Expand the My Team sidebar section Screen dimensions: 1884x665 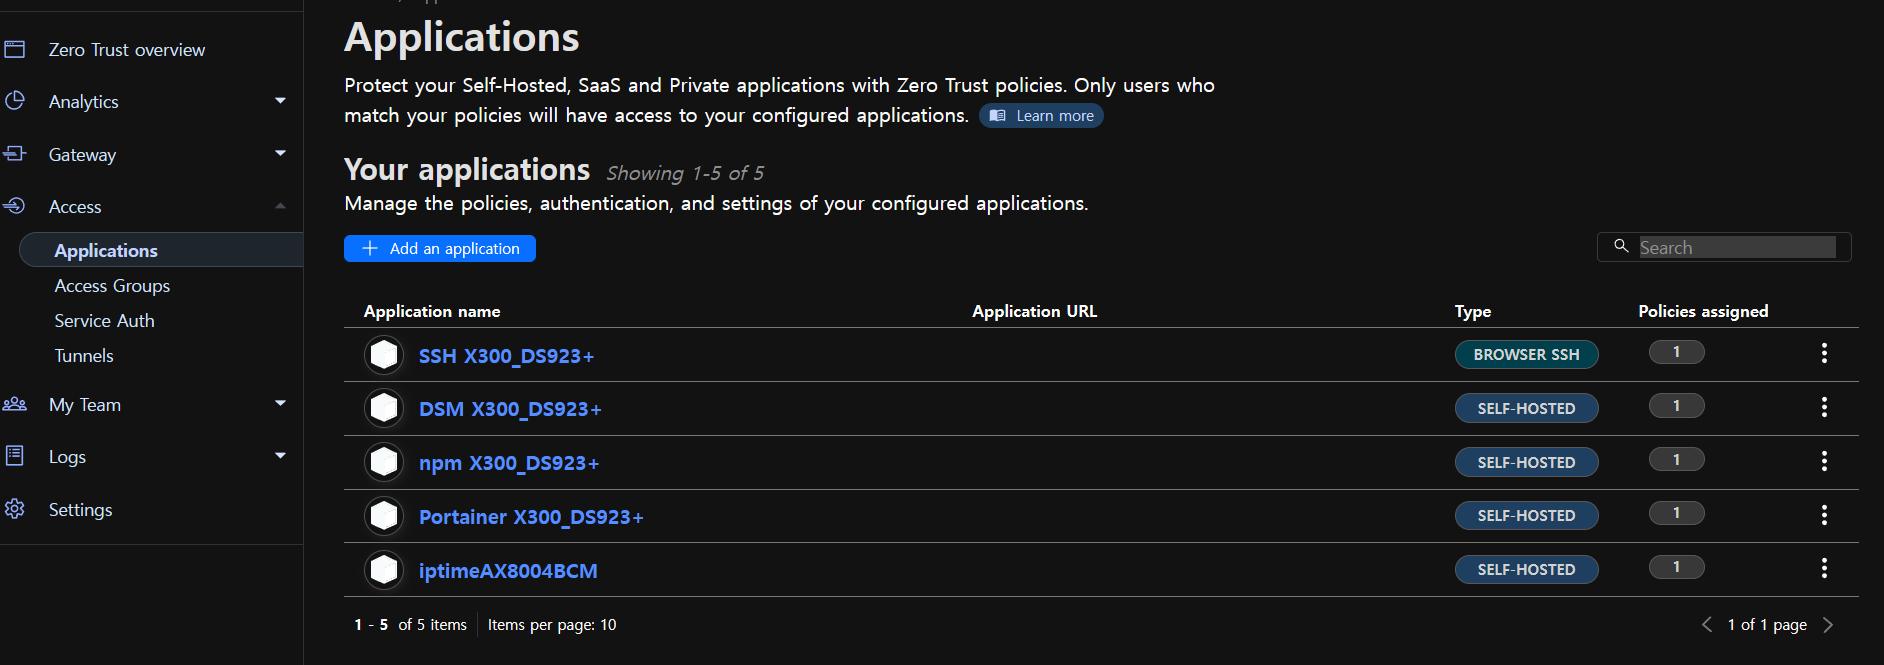click(280, 404)
